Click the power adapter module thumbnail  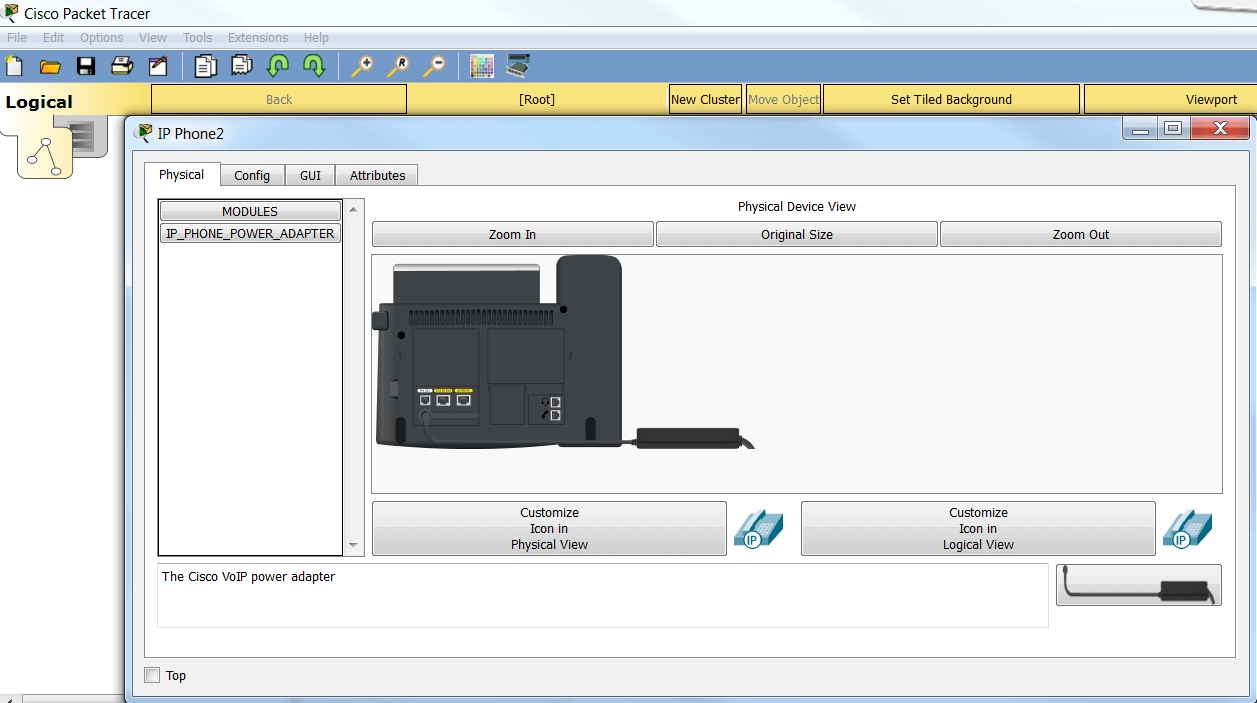[1138, 585]
